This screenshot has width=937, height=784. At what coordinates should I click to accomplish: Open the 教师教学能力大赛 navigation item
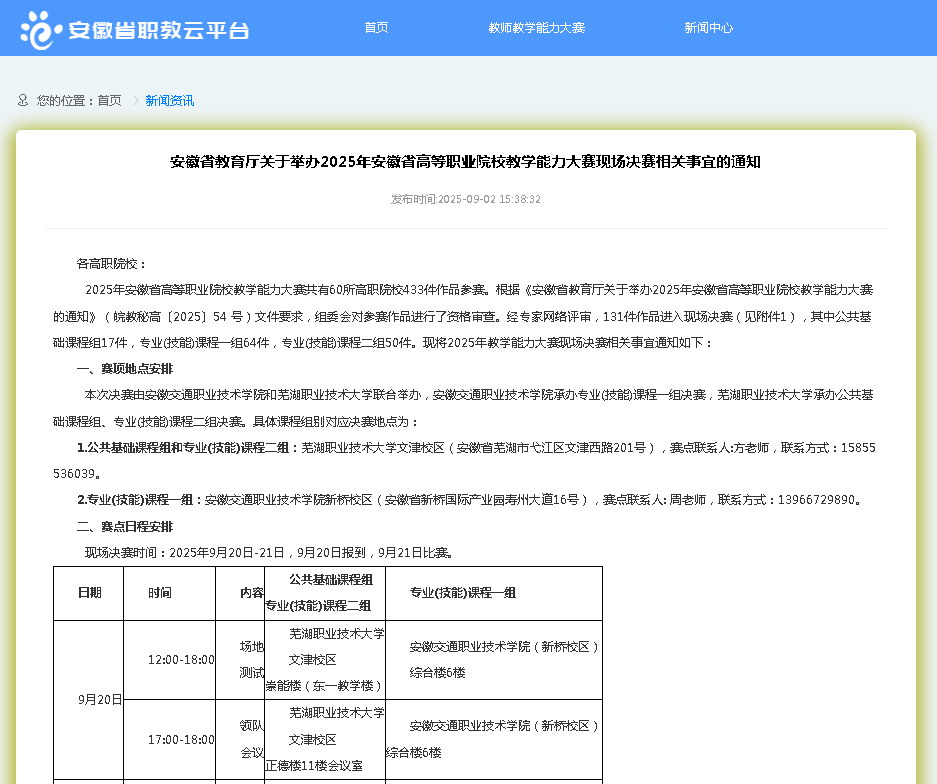(x=536, y=28)
